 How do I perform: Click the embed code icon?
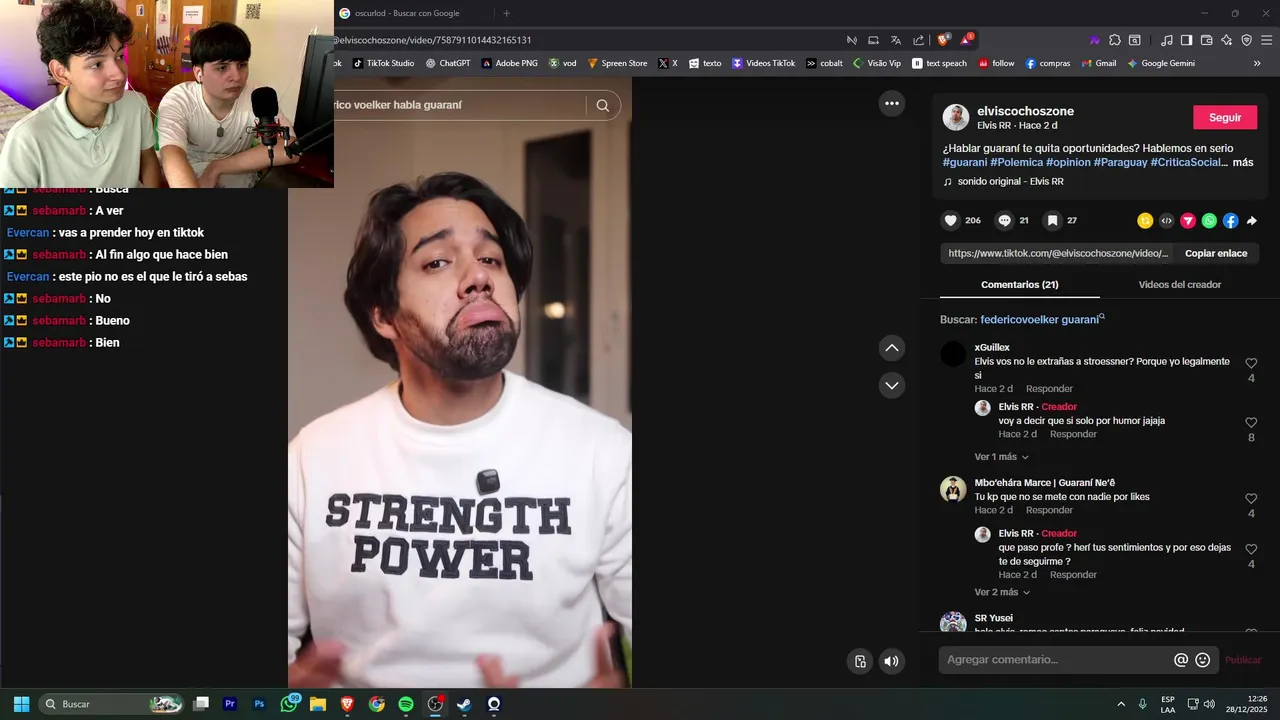(x=1166, y=221)
